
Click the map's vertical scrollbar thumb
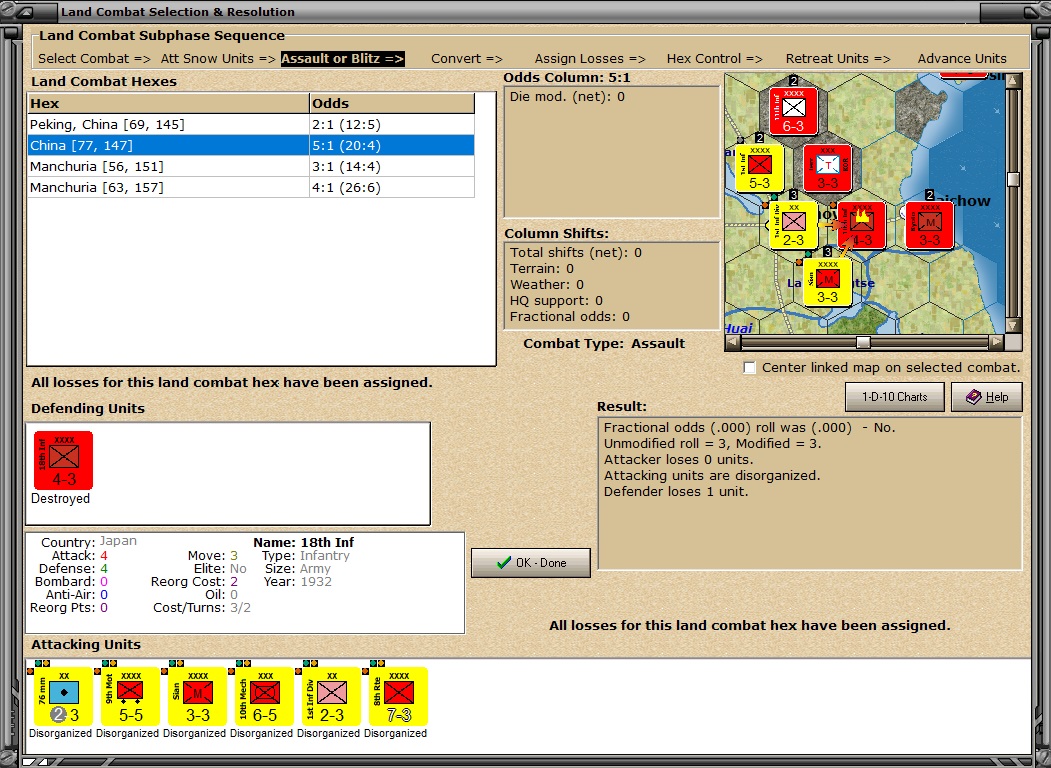coord(1013,179)
